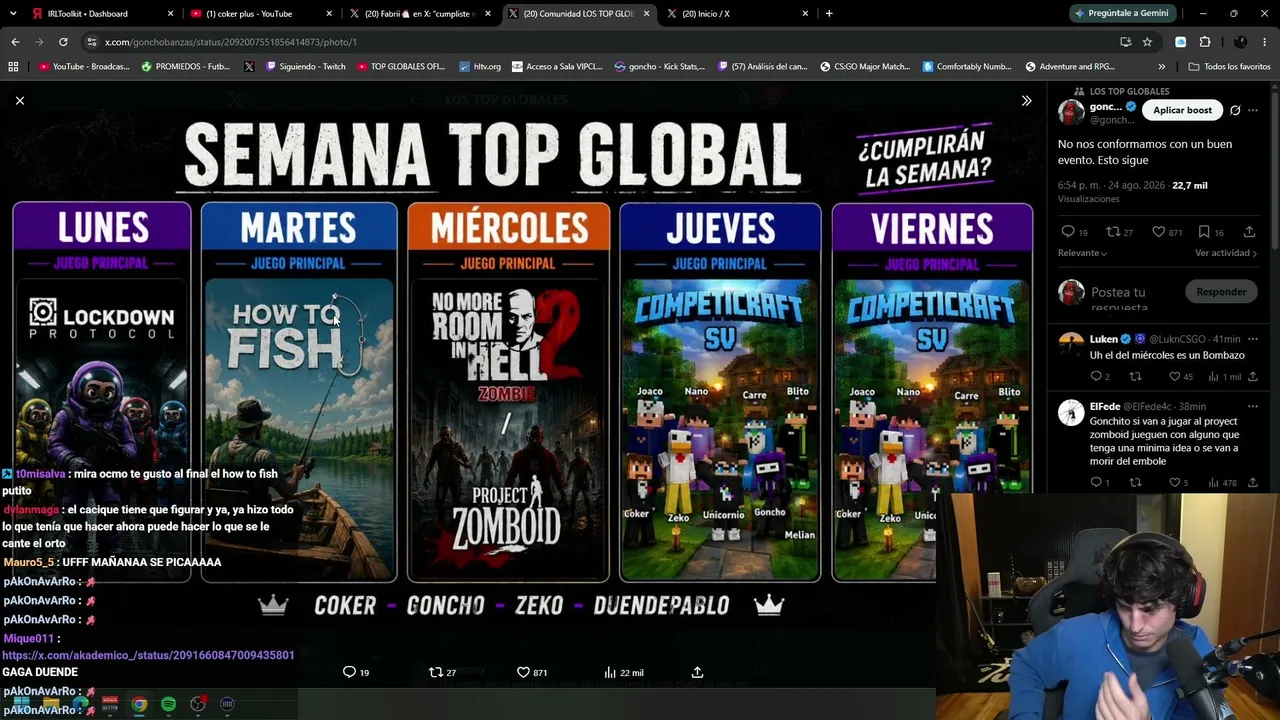The width and height of the screenshot is (1280, 720).
Task: Click the Responder button
Action: (x=1221, y=292)
